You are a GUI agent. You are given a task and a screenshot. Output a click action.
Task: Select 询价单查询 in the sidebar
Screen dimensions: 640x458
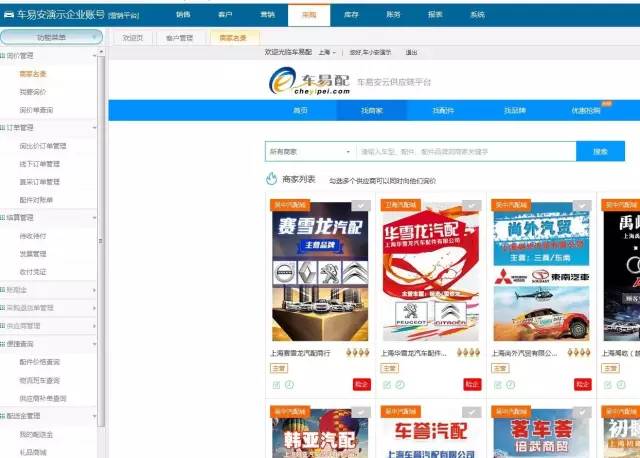tap(36, 110)
